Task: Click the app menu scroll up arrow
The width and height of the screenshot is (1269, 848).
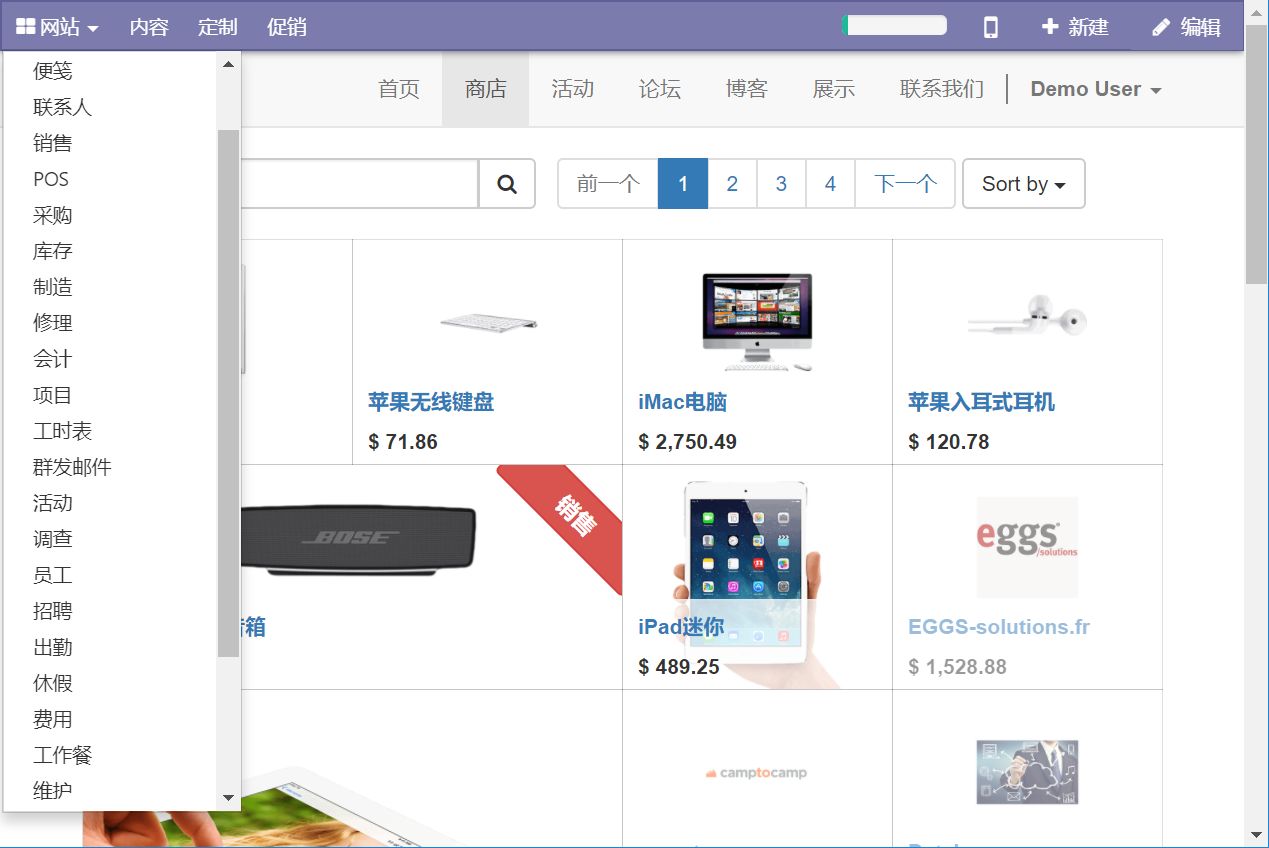Action: click(228, 64)
